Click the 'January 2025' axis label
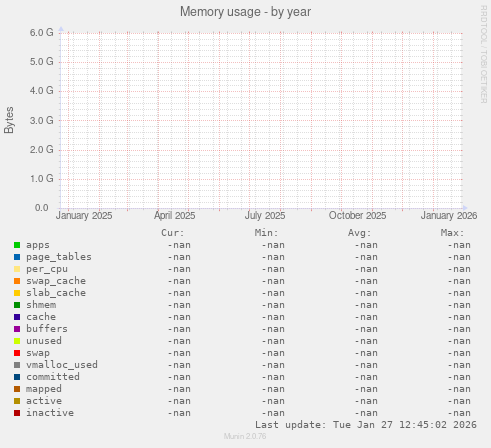 tap(84, 216)
